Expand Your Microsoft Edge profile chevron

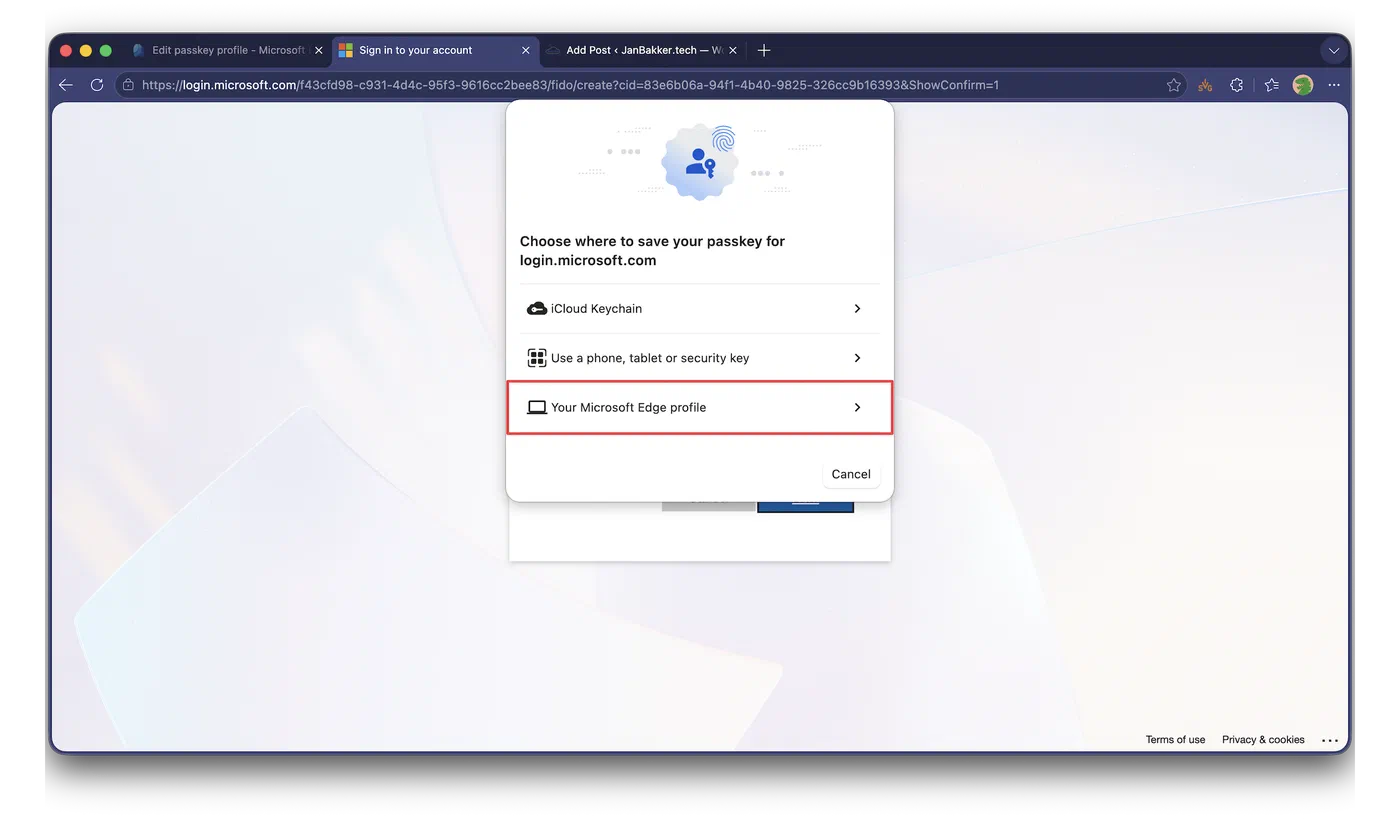click(x=857, y=407)
